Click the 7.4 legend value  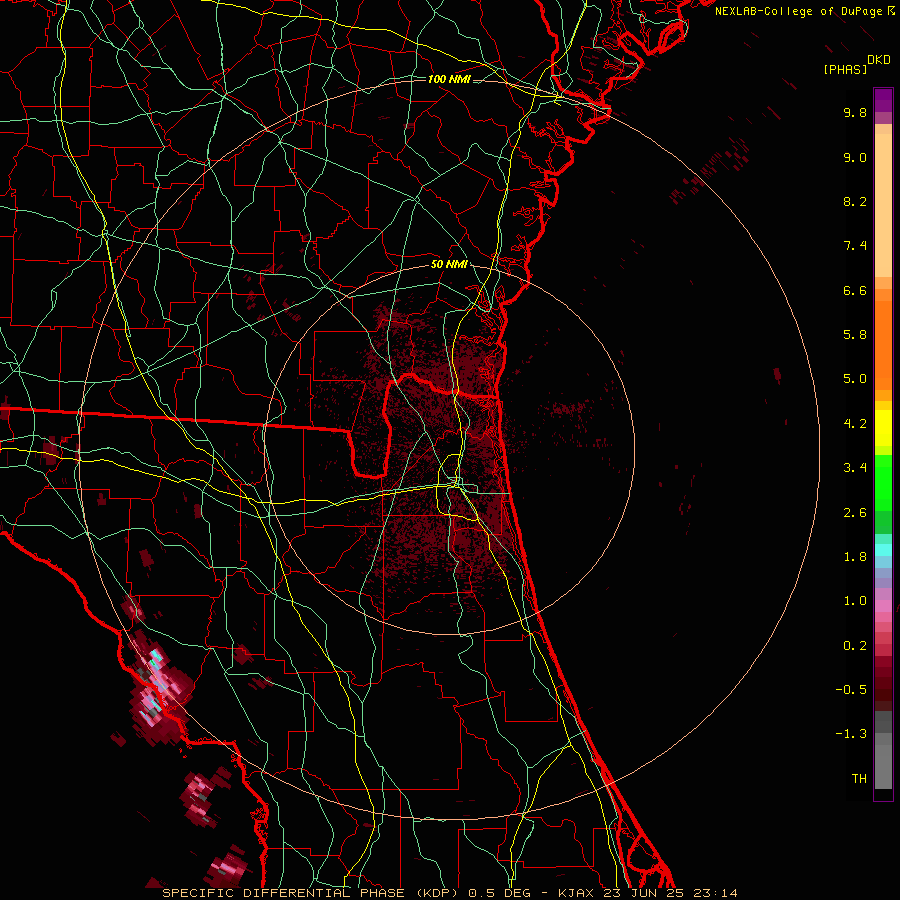point(855,246)
